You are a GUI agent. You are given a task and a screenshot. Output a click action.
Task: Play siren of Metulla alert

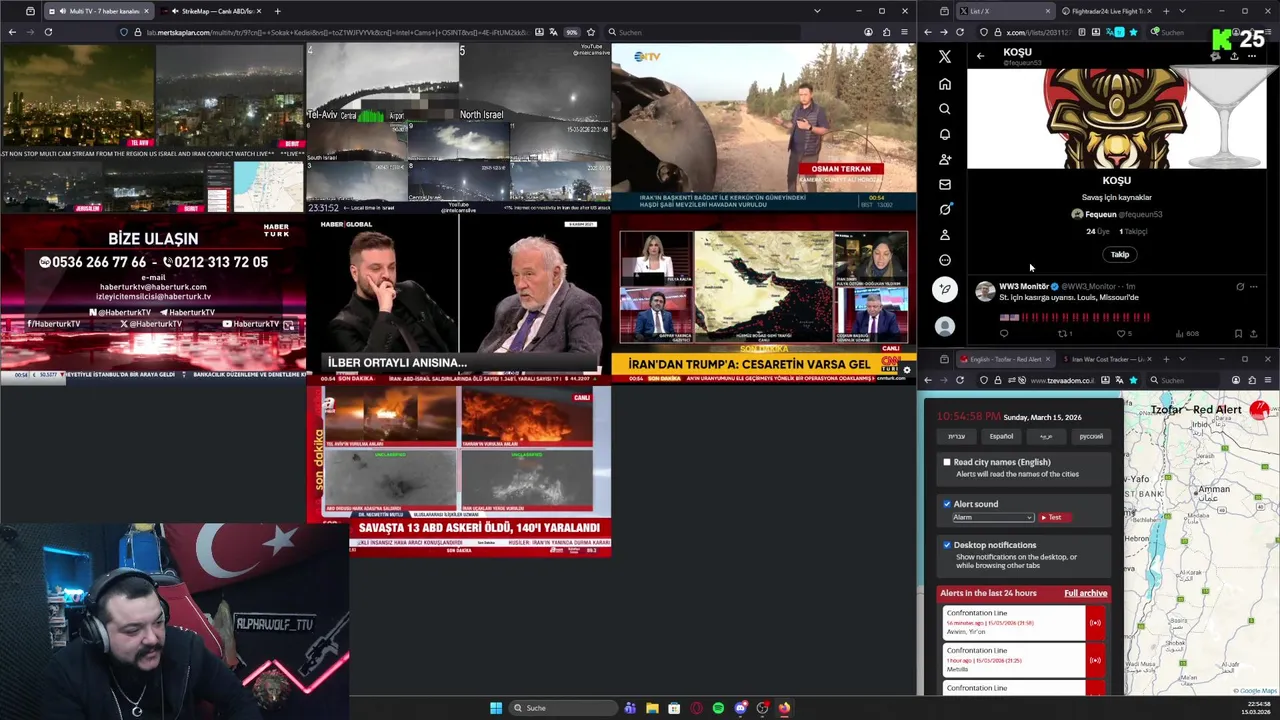point(1095,660)
